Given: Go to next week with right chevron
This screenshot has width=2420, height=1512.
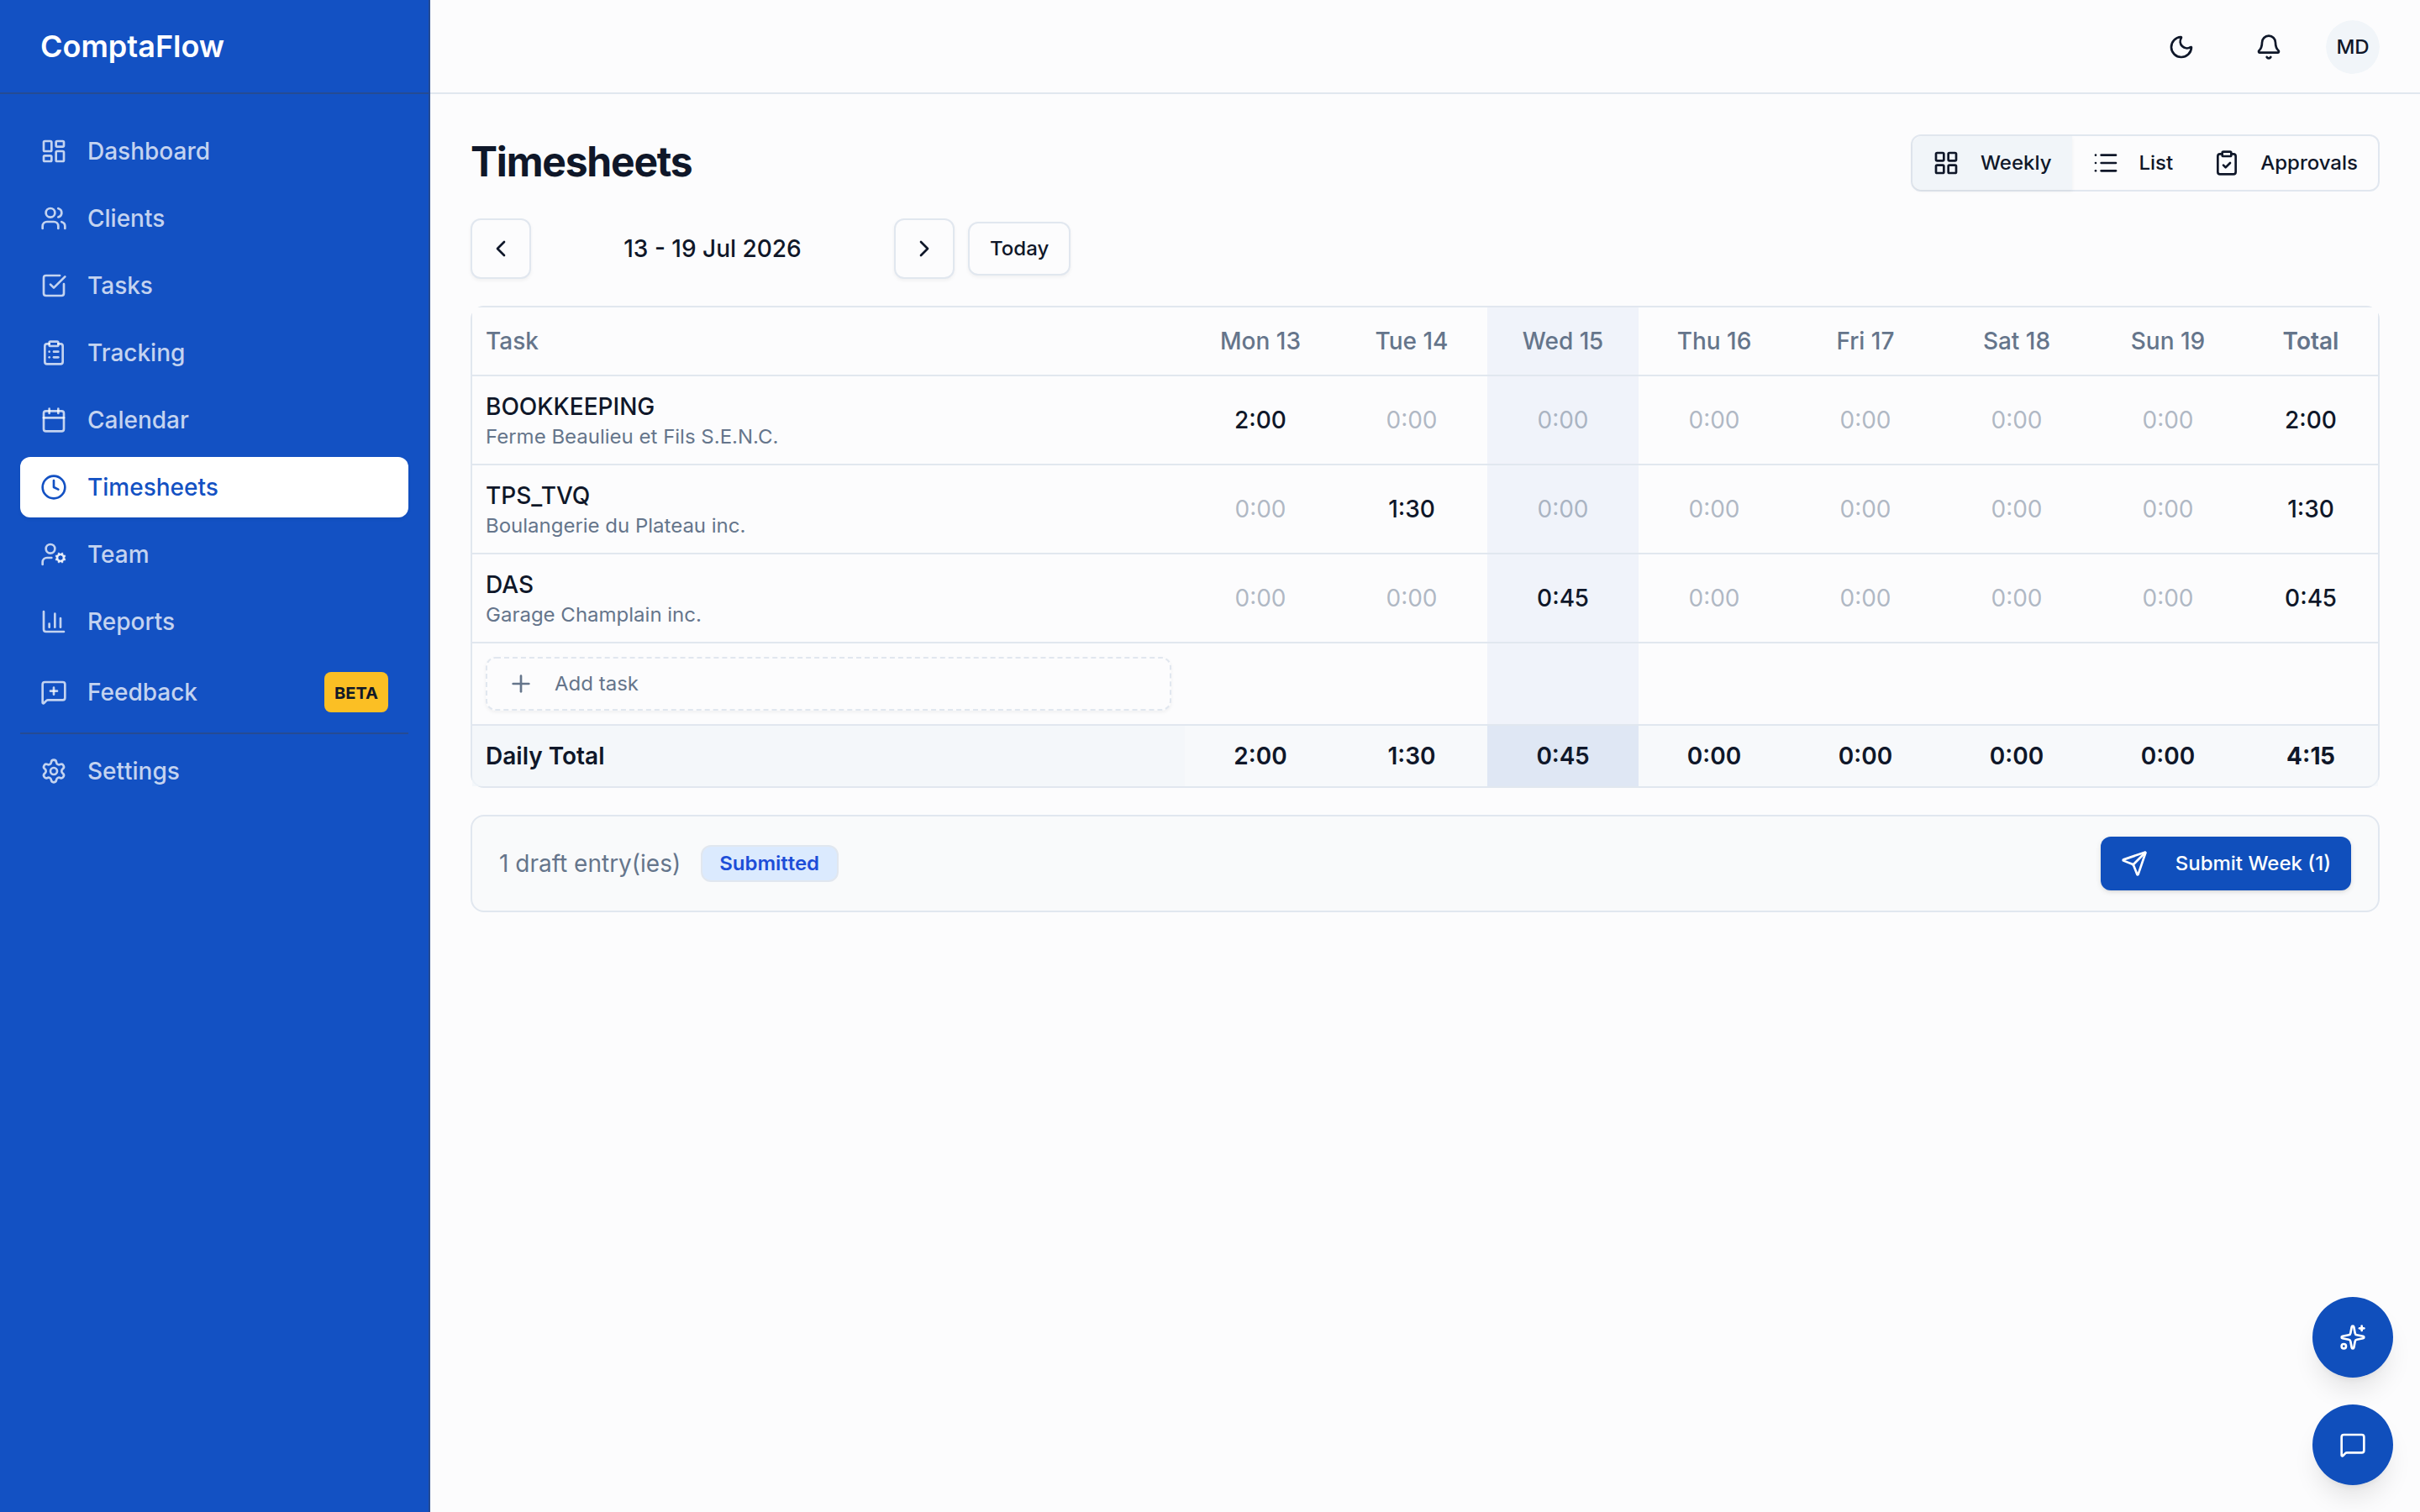Looking at the screenshot, I should (x=924, y=249).
